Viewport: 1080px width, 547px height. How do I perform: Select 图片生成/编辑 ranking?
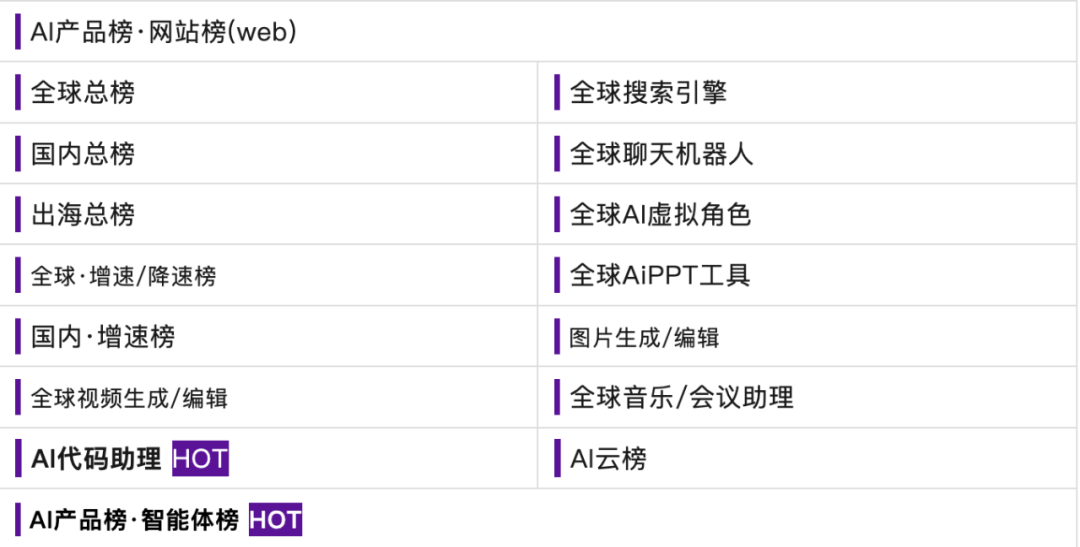[644, 337]
